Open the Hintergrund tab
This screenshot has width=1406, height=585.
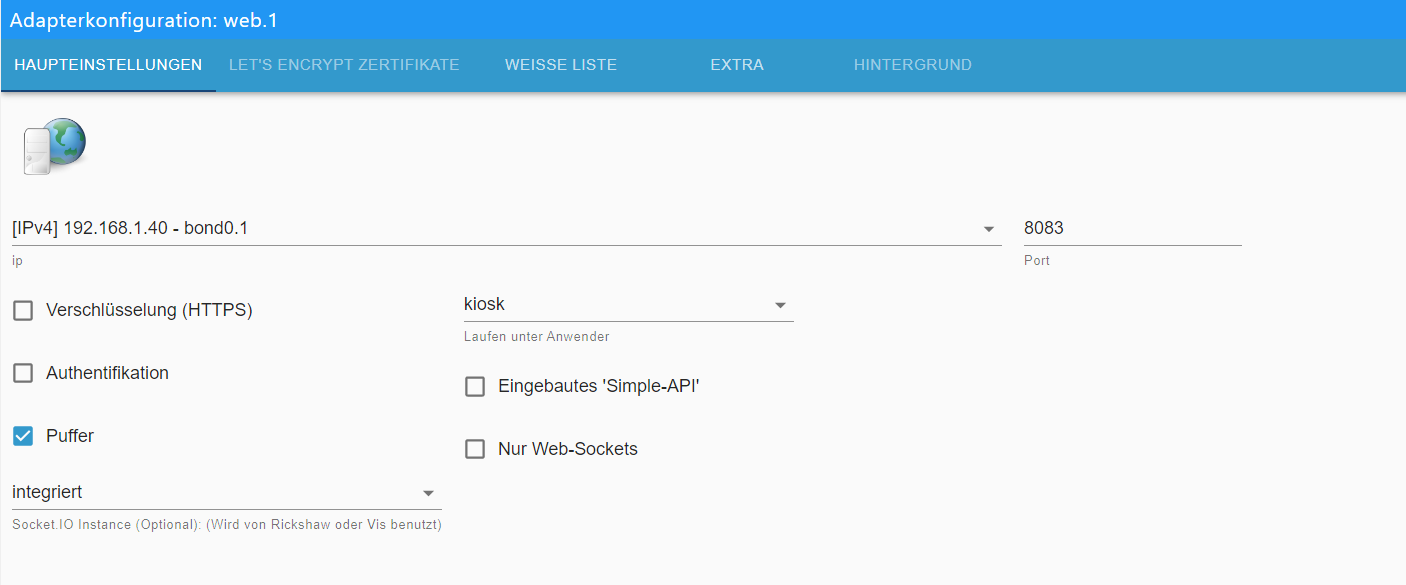point(912,65)
